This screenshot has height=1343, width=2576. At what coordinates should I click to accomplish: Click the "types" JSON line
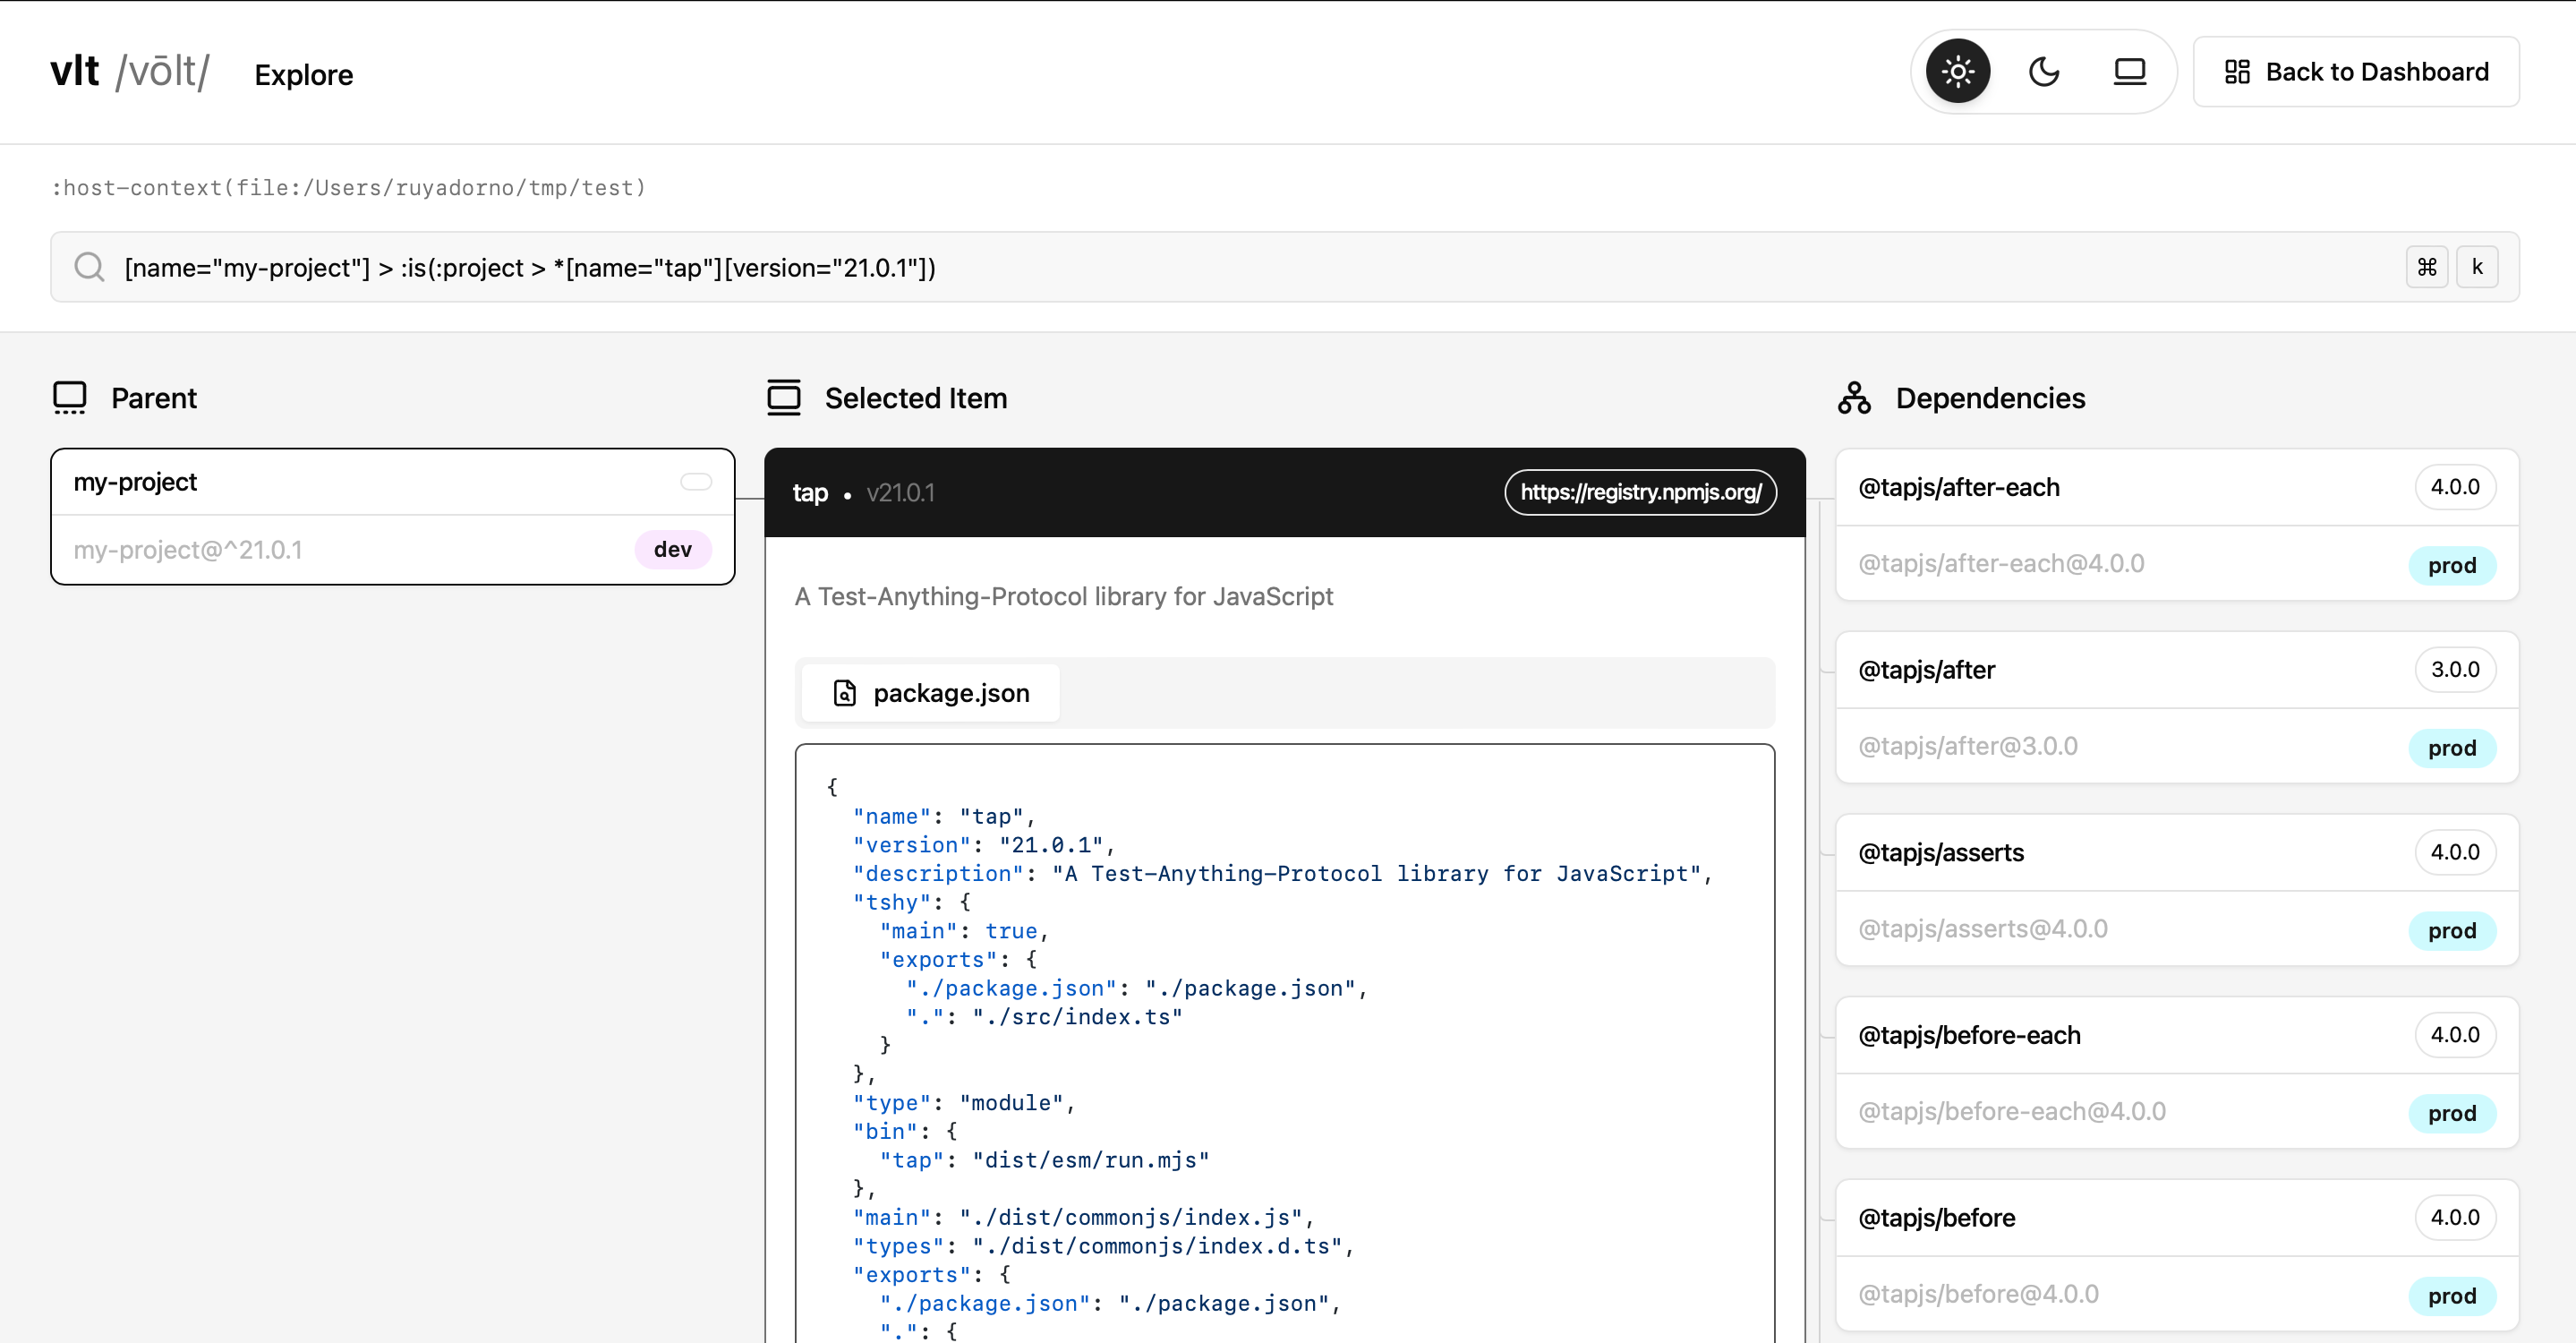coord(1103,1246)
